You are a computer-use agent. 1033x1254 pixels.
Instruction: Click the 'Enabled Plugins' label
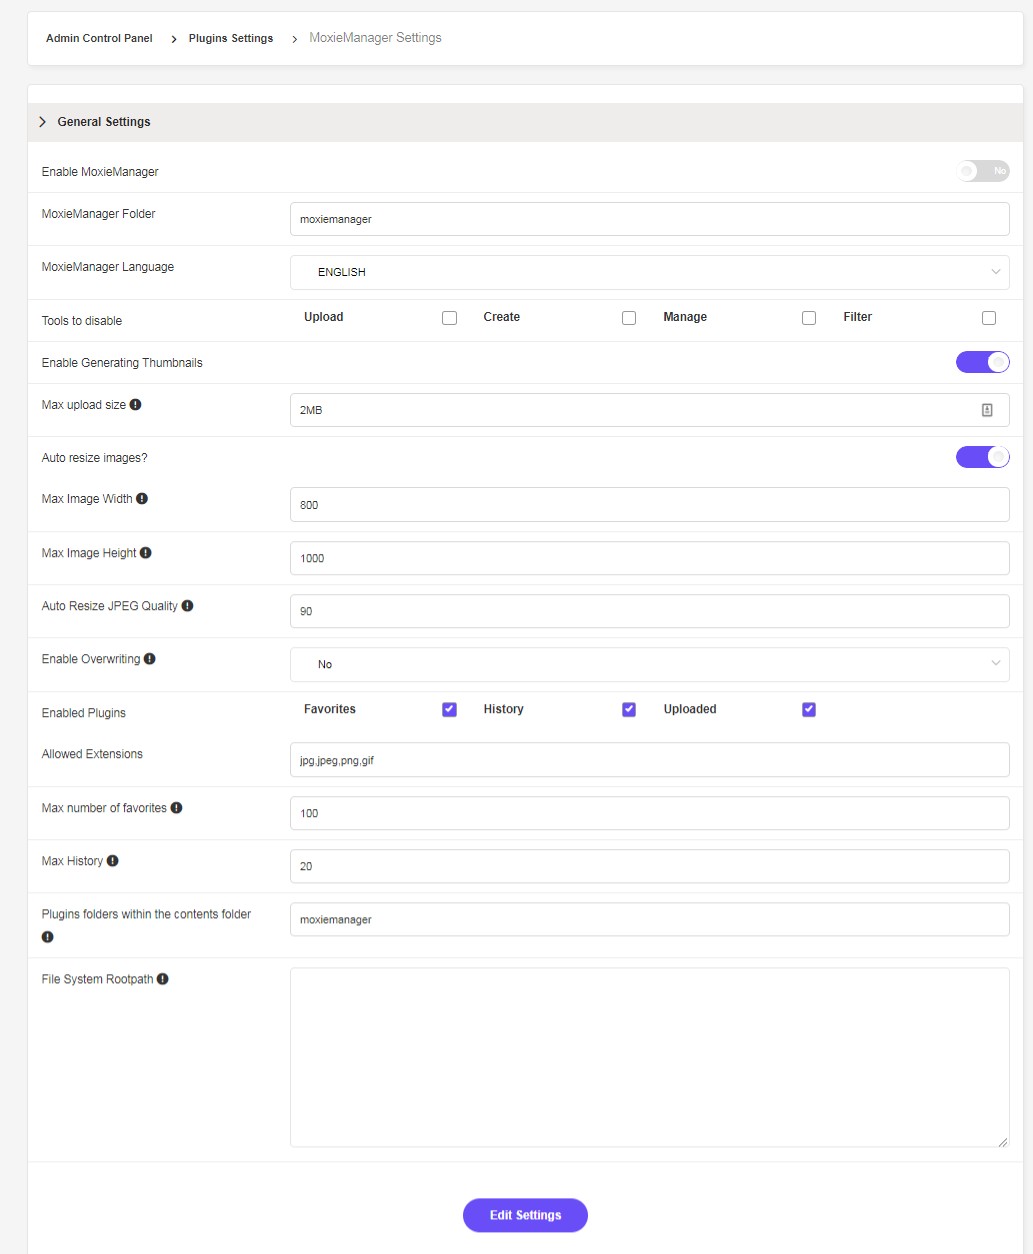pyautogui.click(x=84, y=713)
